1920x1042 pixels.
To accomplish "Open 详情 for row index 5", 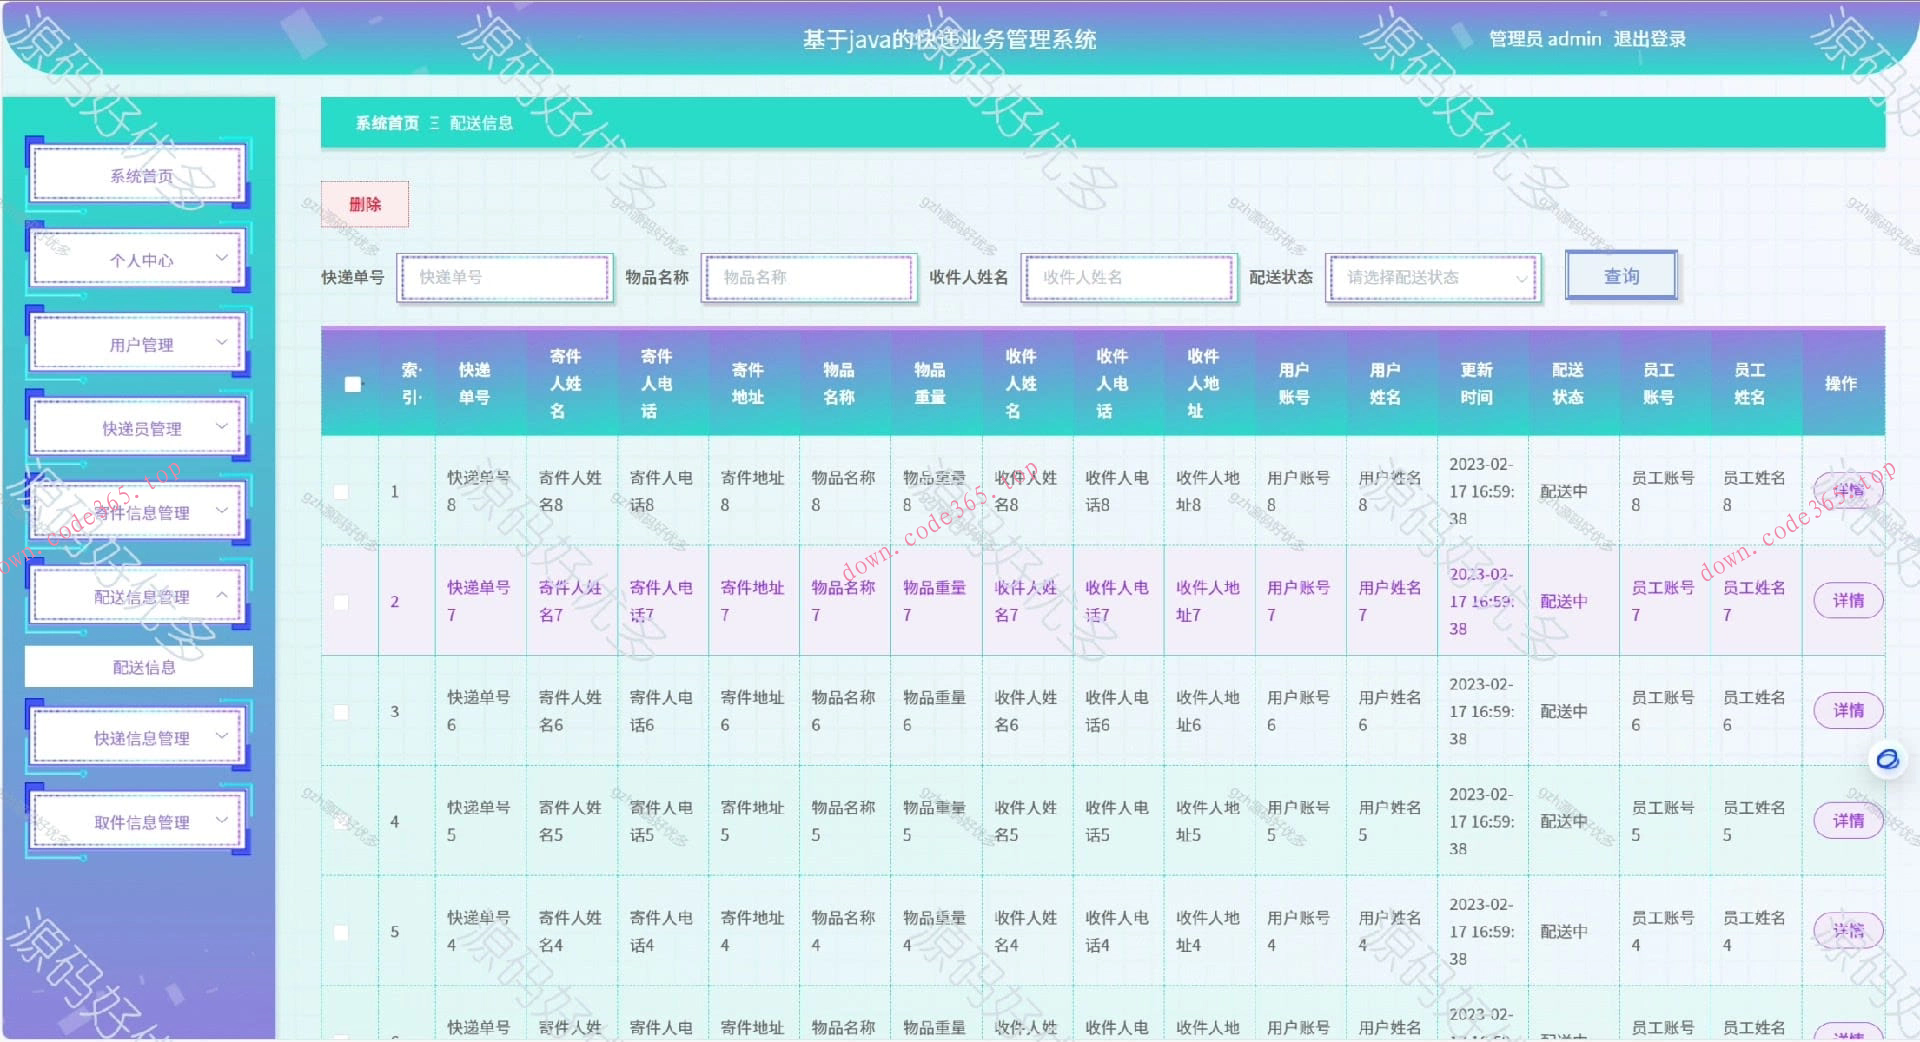I will coord(1848,931).
